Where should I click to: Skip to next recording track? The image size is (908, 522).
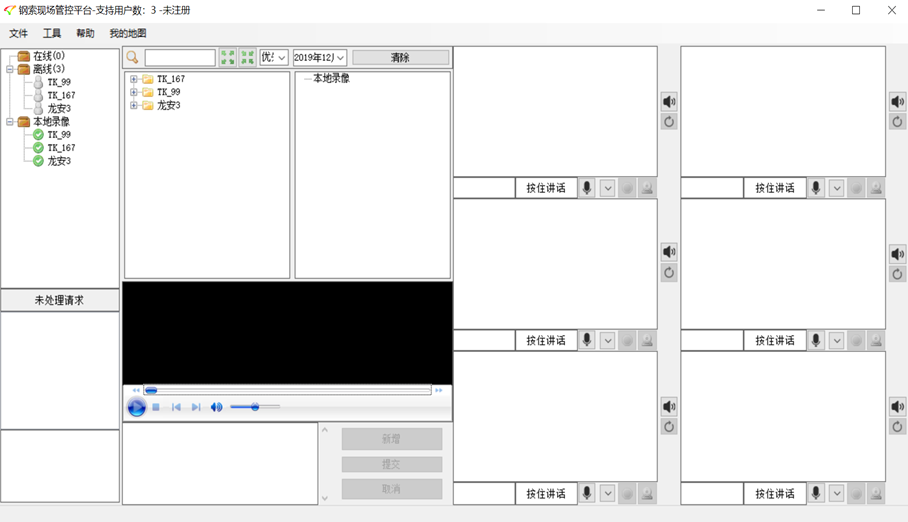point(196,407)
